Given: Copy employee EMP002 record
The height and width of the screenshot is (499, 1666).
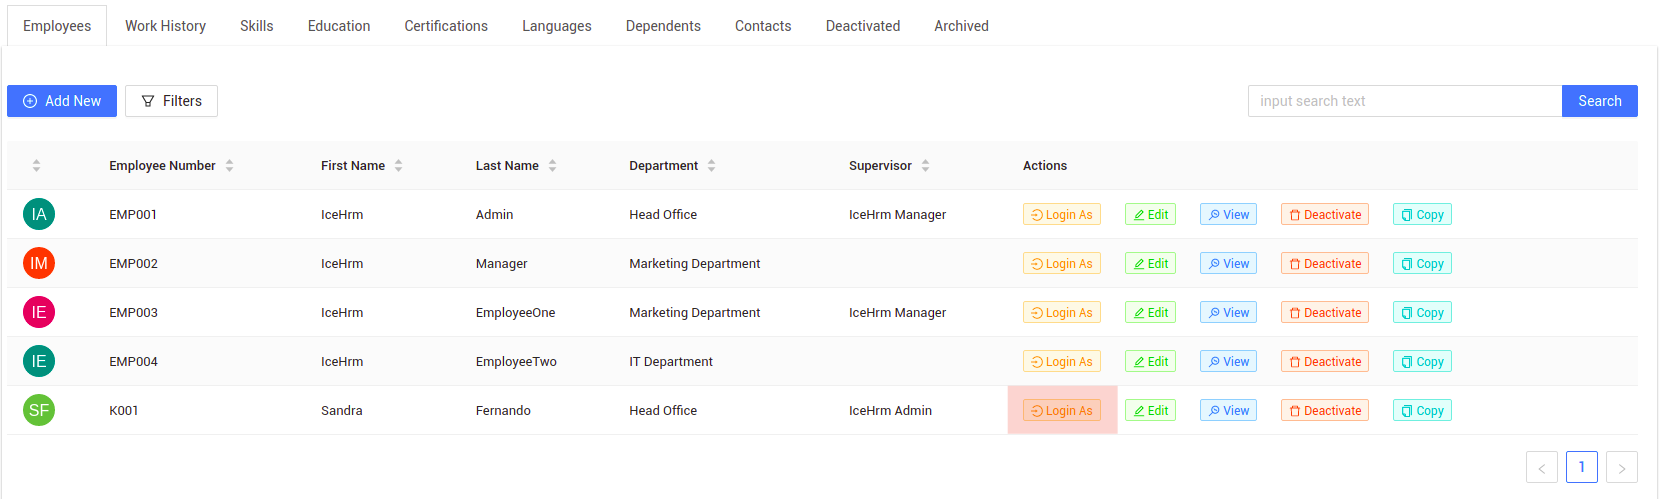Looking at the screenshot, I should coord(1422,263).
